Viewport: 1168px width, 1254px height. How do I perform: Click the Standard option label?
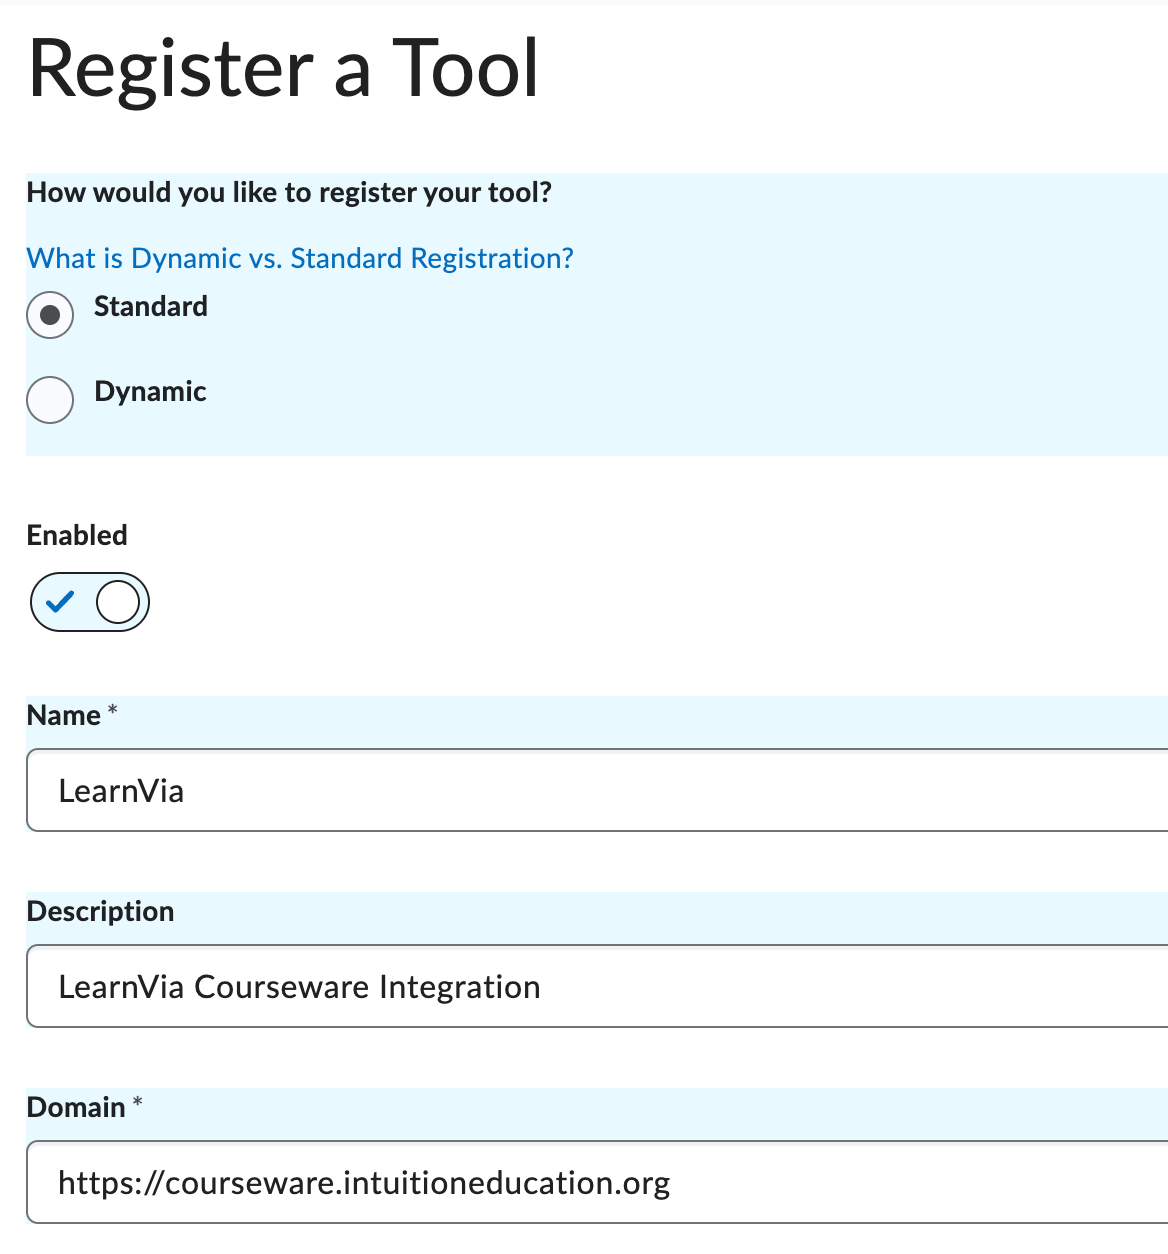click(151, 306)
